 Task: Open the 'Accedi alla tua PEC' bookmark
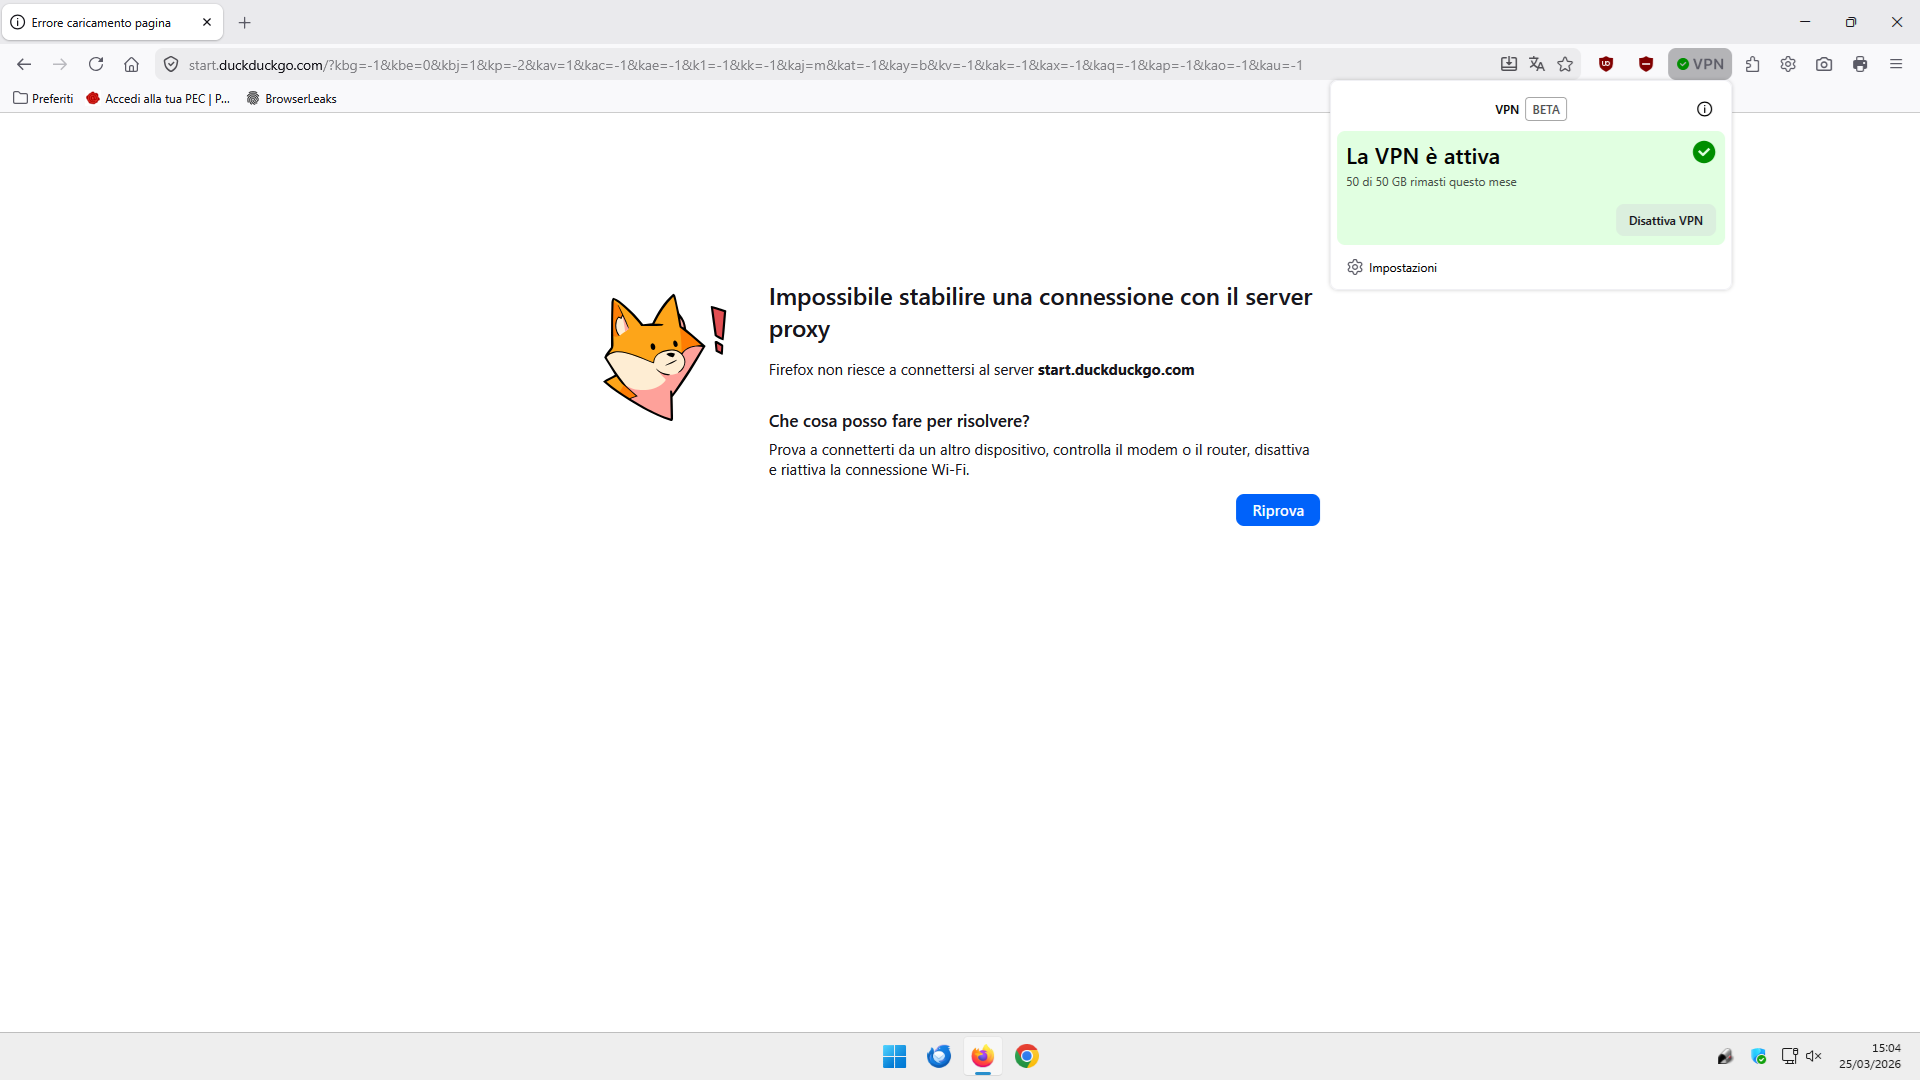pyautogui.click(x=158, y=98)
